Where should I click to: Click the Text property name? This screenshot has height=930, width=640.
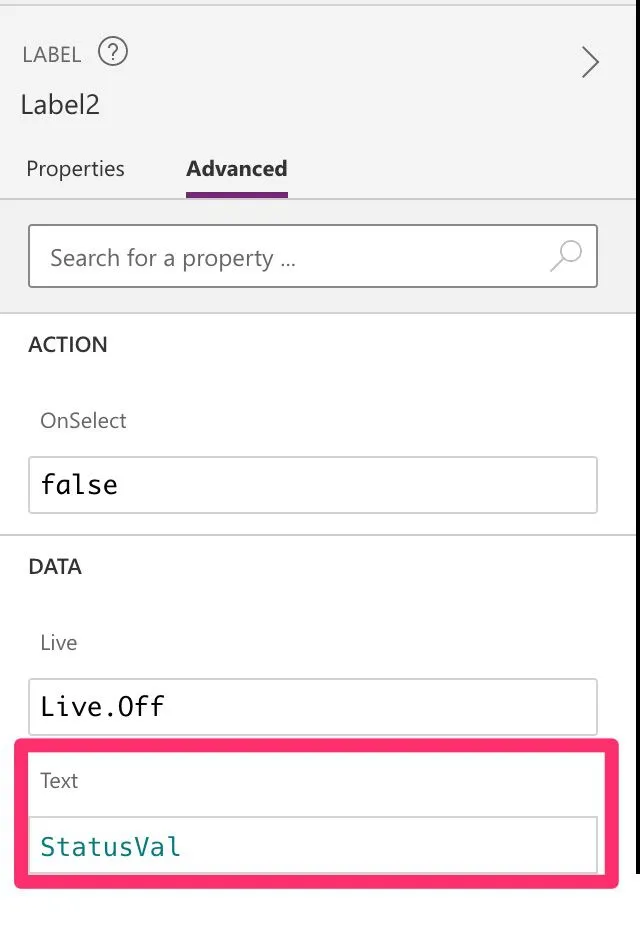[x=59, y=781]
